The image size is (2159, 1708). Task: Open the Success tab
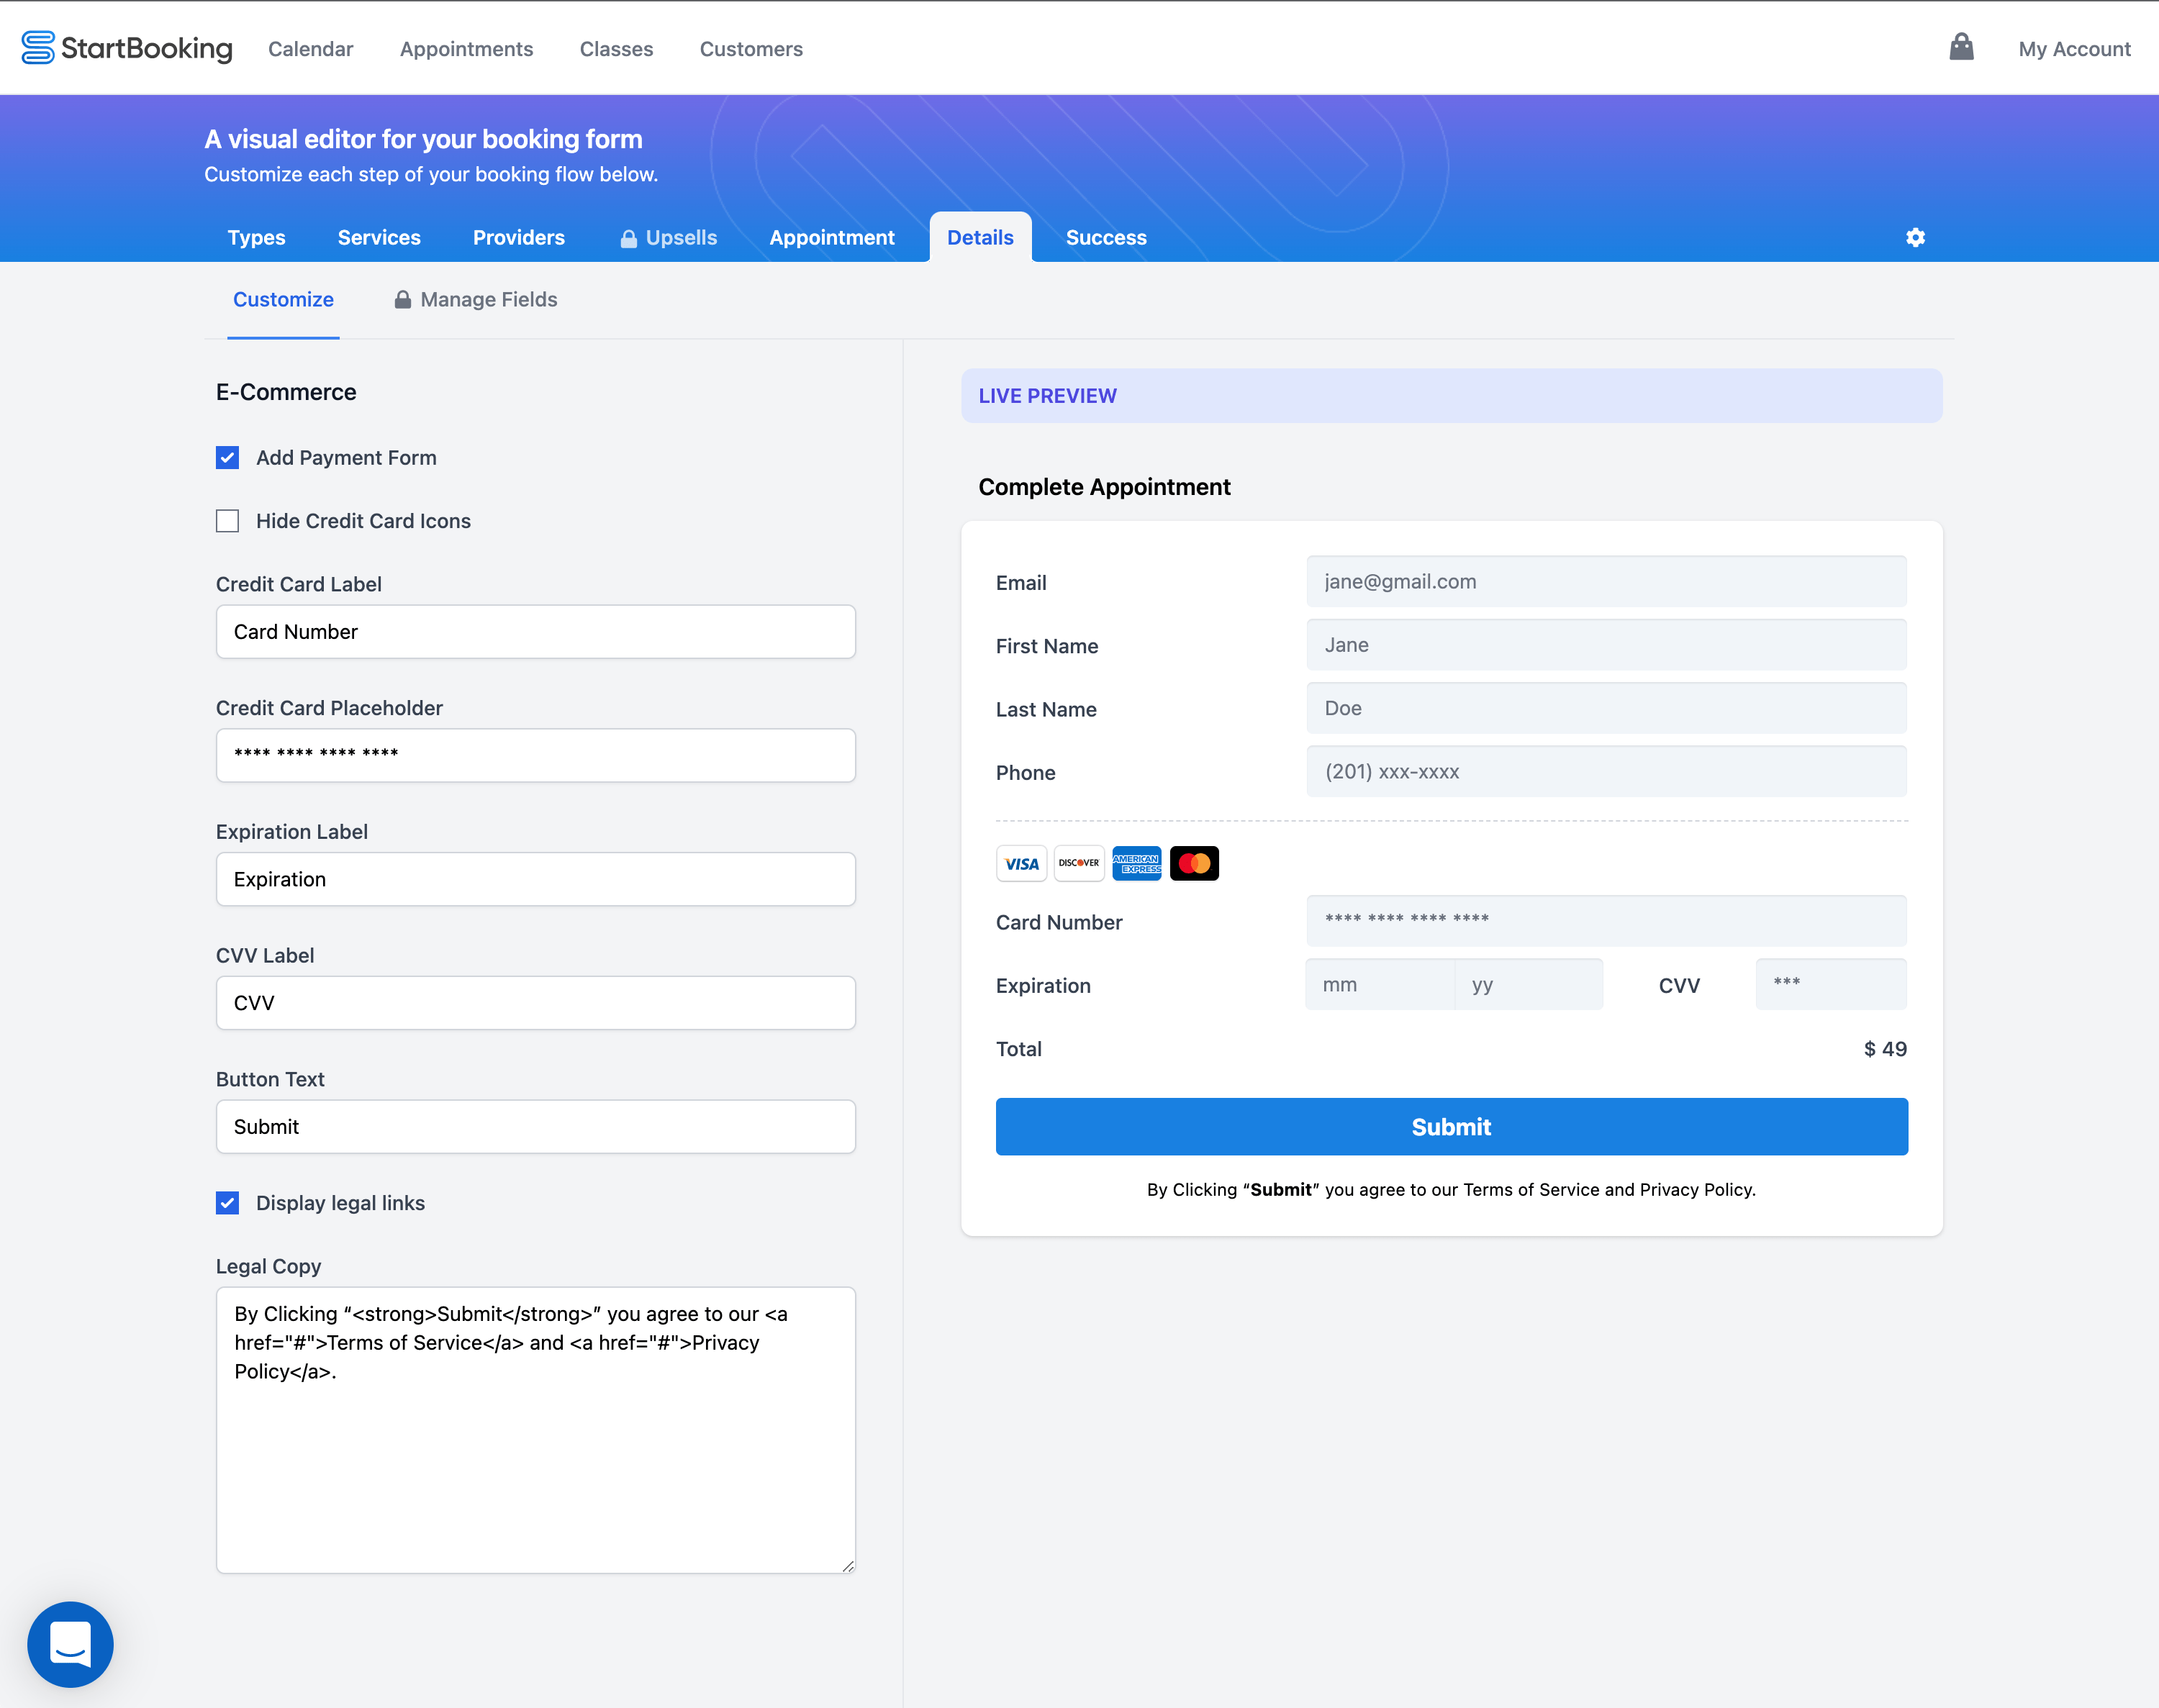click(x=1106, y=237)
